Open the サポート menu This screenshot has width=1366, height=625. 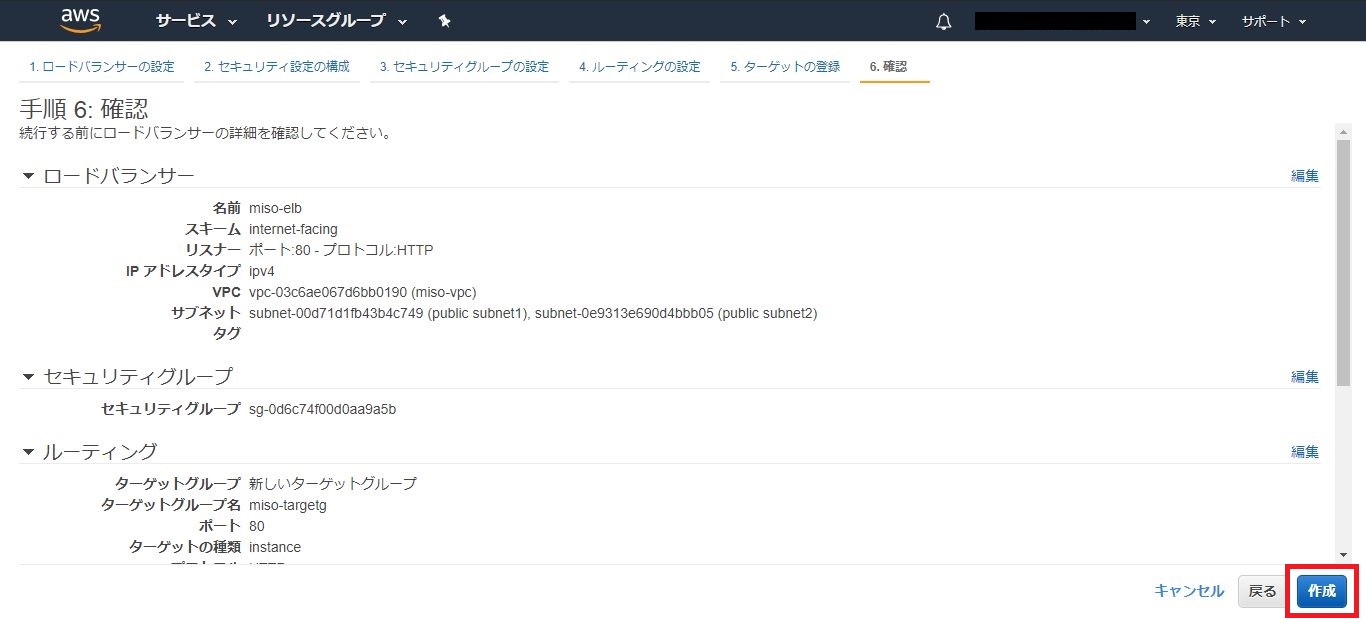tap(1273, 21)
